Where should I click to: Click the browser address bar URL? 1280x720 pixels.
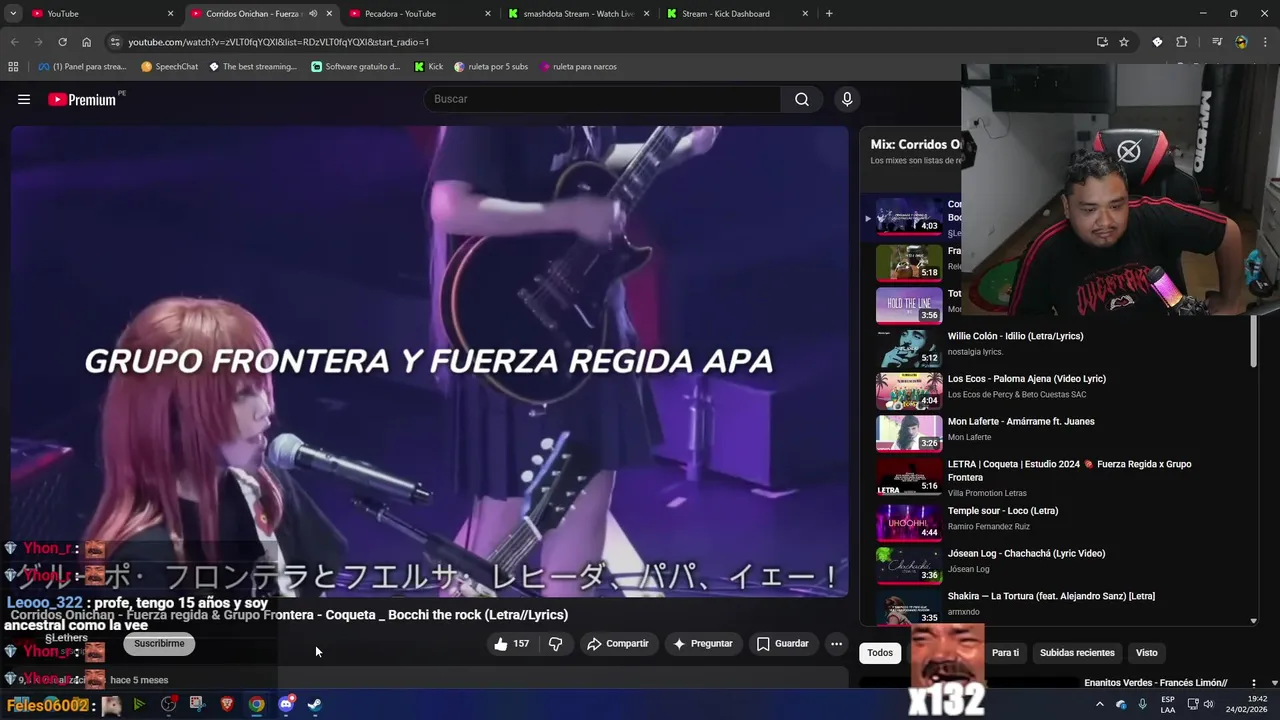pyautogui.click(x=278, y=42)
